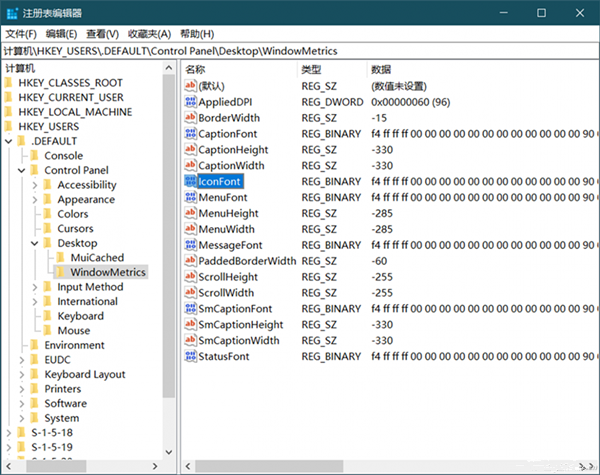Click the registry path address bar

point(300,50)
